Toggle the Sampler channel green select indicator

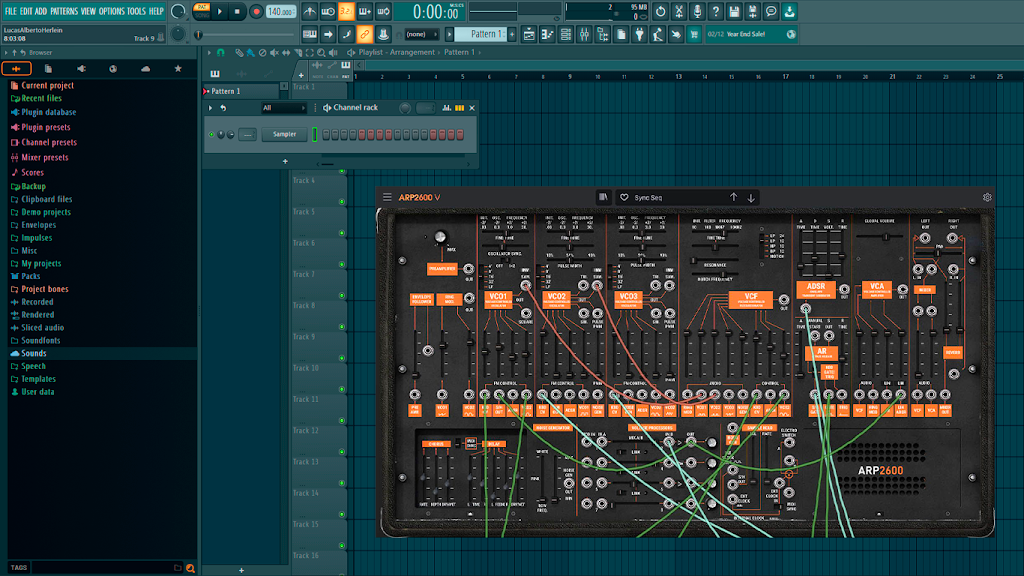click(315, 134)
